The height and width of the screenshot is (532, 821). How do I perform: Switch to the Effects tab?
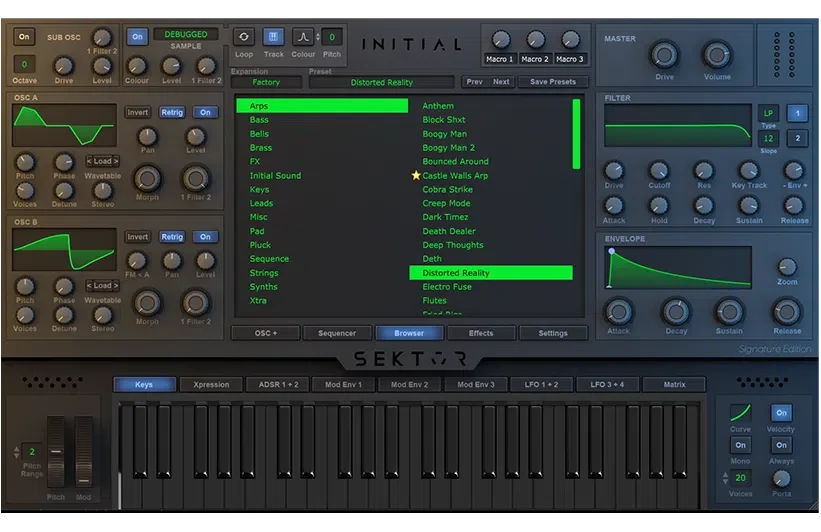pyautogui.click(x=481, y=333)
